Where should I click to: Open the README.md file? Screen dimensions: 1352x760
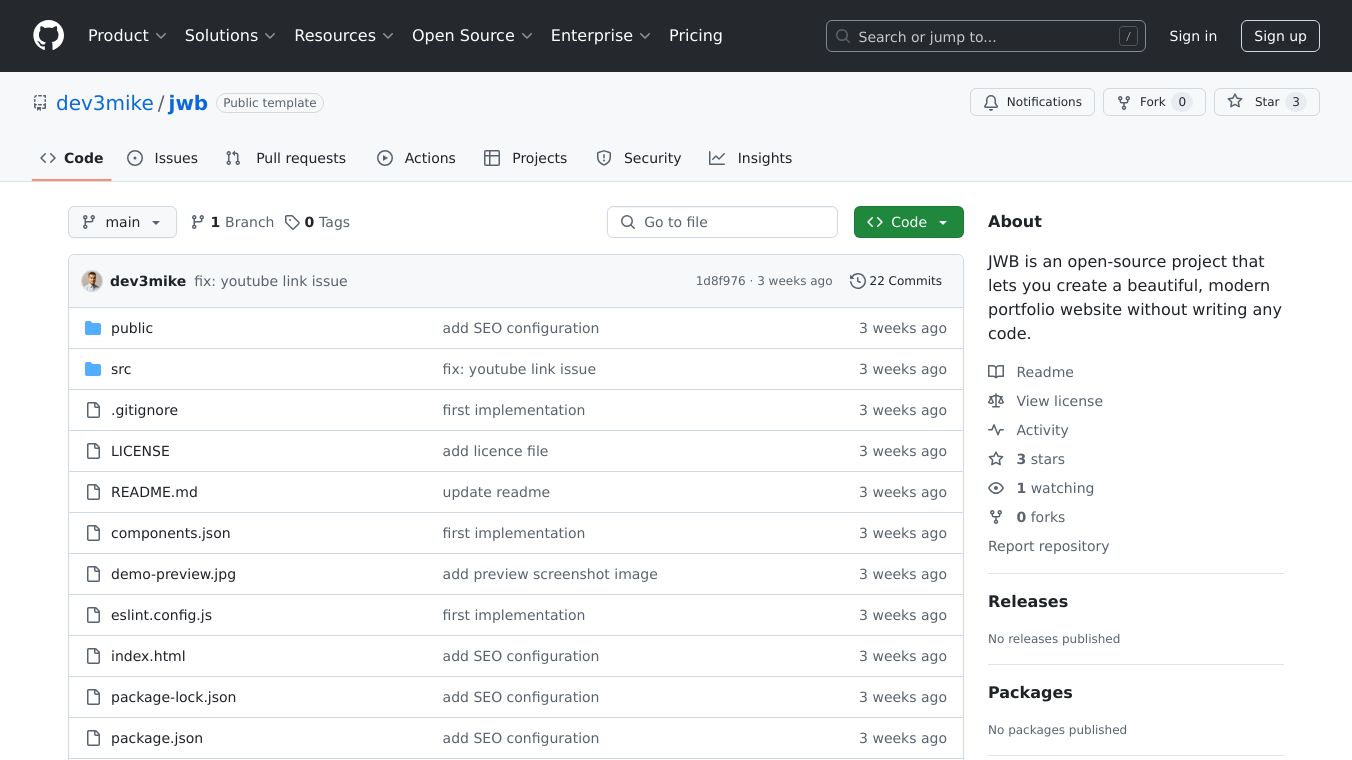pyautogui.click(x=154, y=492)
